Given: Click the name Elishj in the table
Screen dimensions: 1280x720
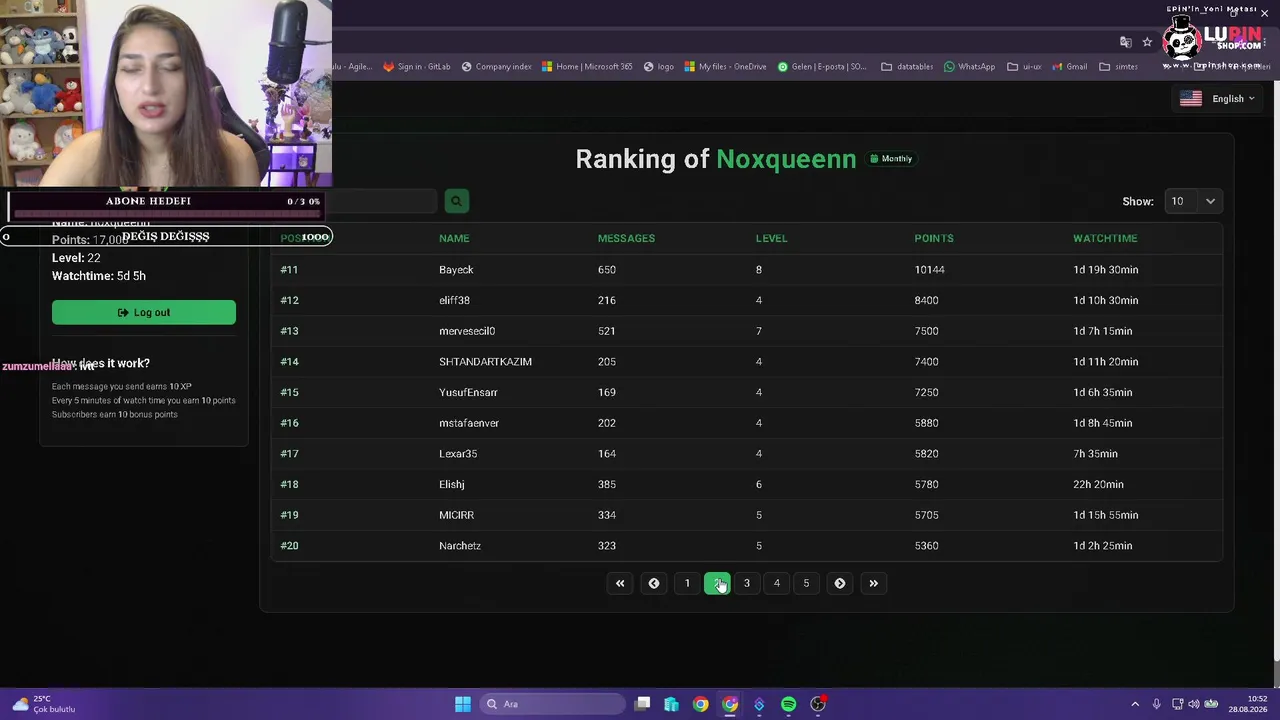Looking at the screenshot, I should (452, 484).
